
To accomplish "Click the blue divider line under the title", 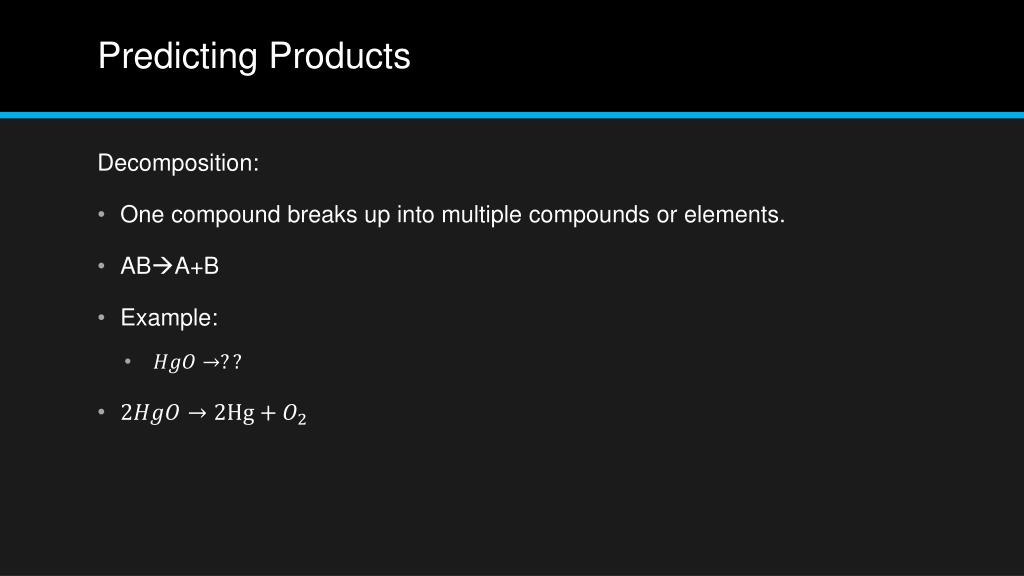I will [512, 115].
